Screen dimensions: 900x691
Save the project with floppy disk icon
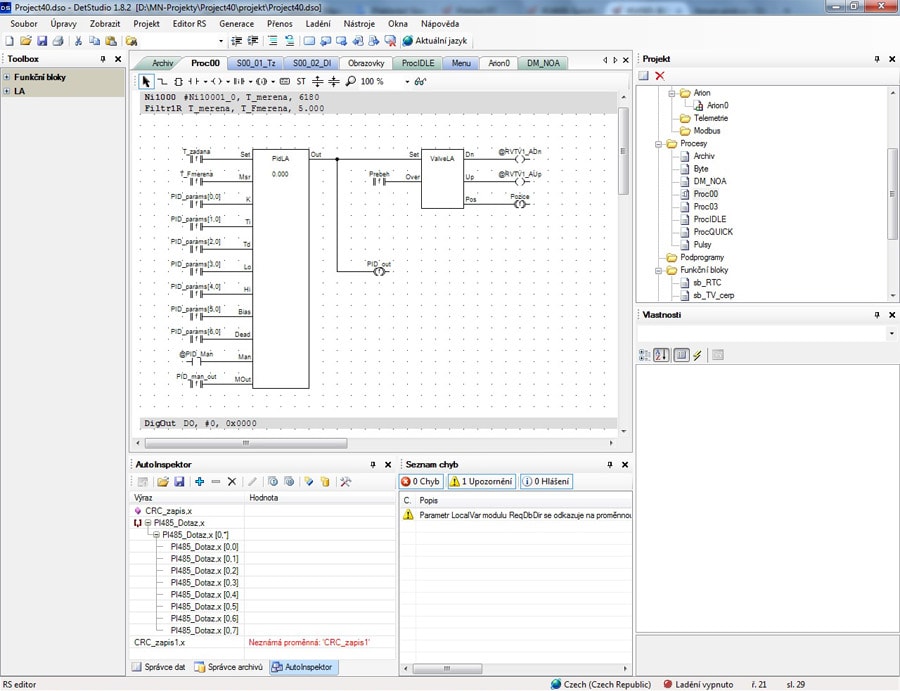coord(42,41)
